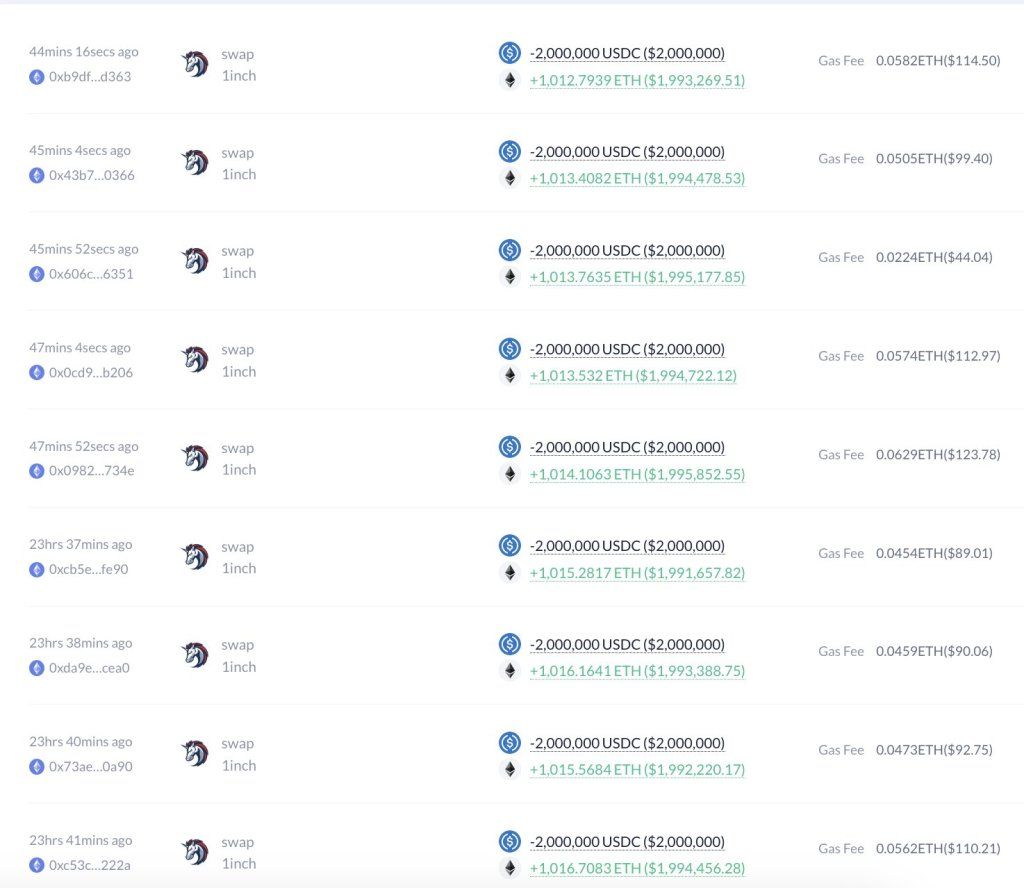Screen dimensions: 1024x888
Task: Click the +1,012.7939 ETH ($1,993,269.51) amount
Action: [x=637, y=80]
